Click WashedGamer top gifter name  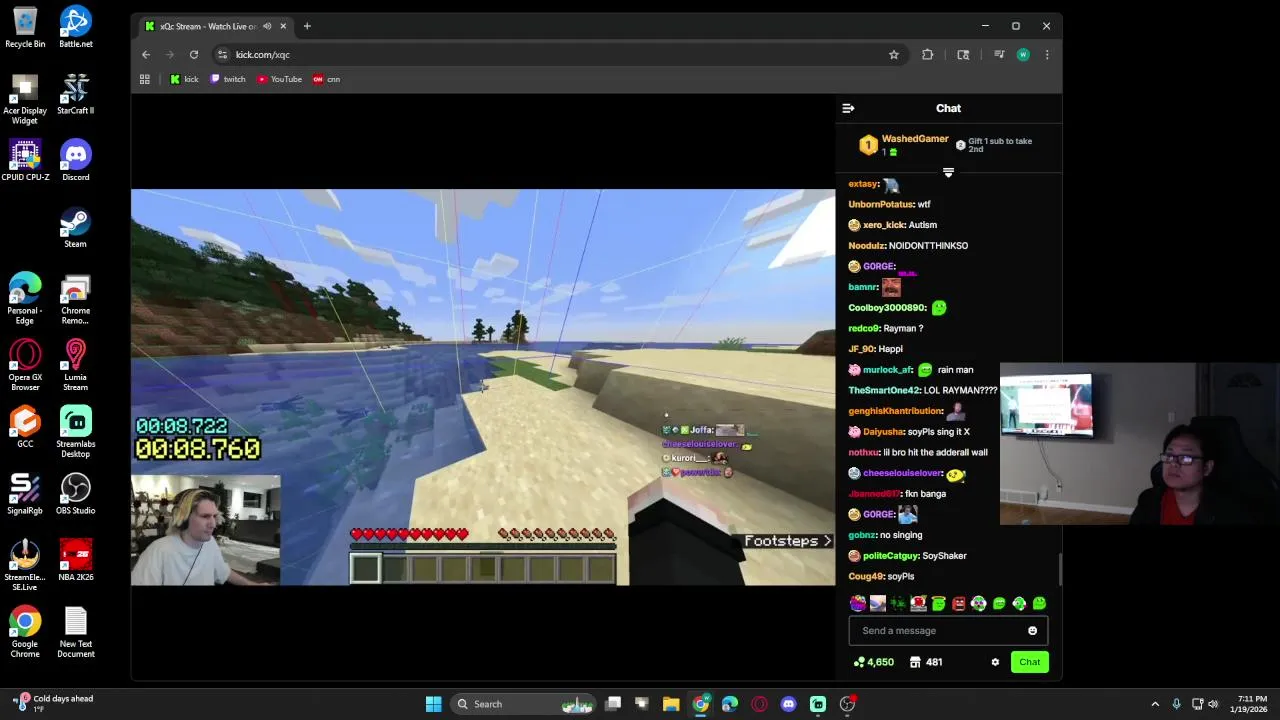[x=915, y=139]
